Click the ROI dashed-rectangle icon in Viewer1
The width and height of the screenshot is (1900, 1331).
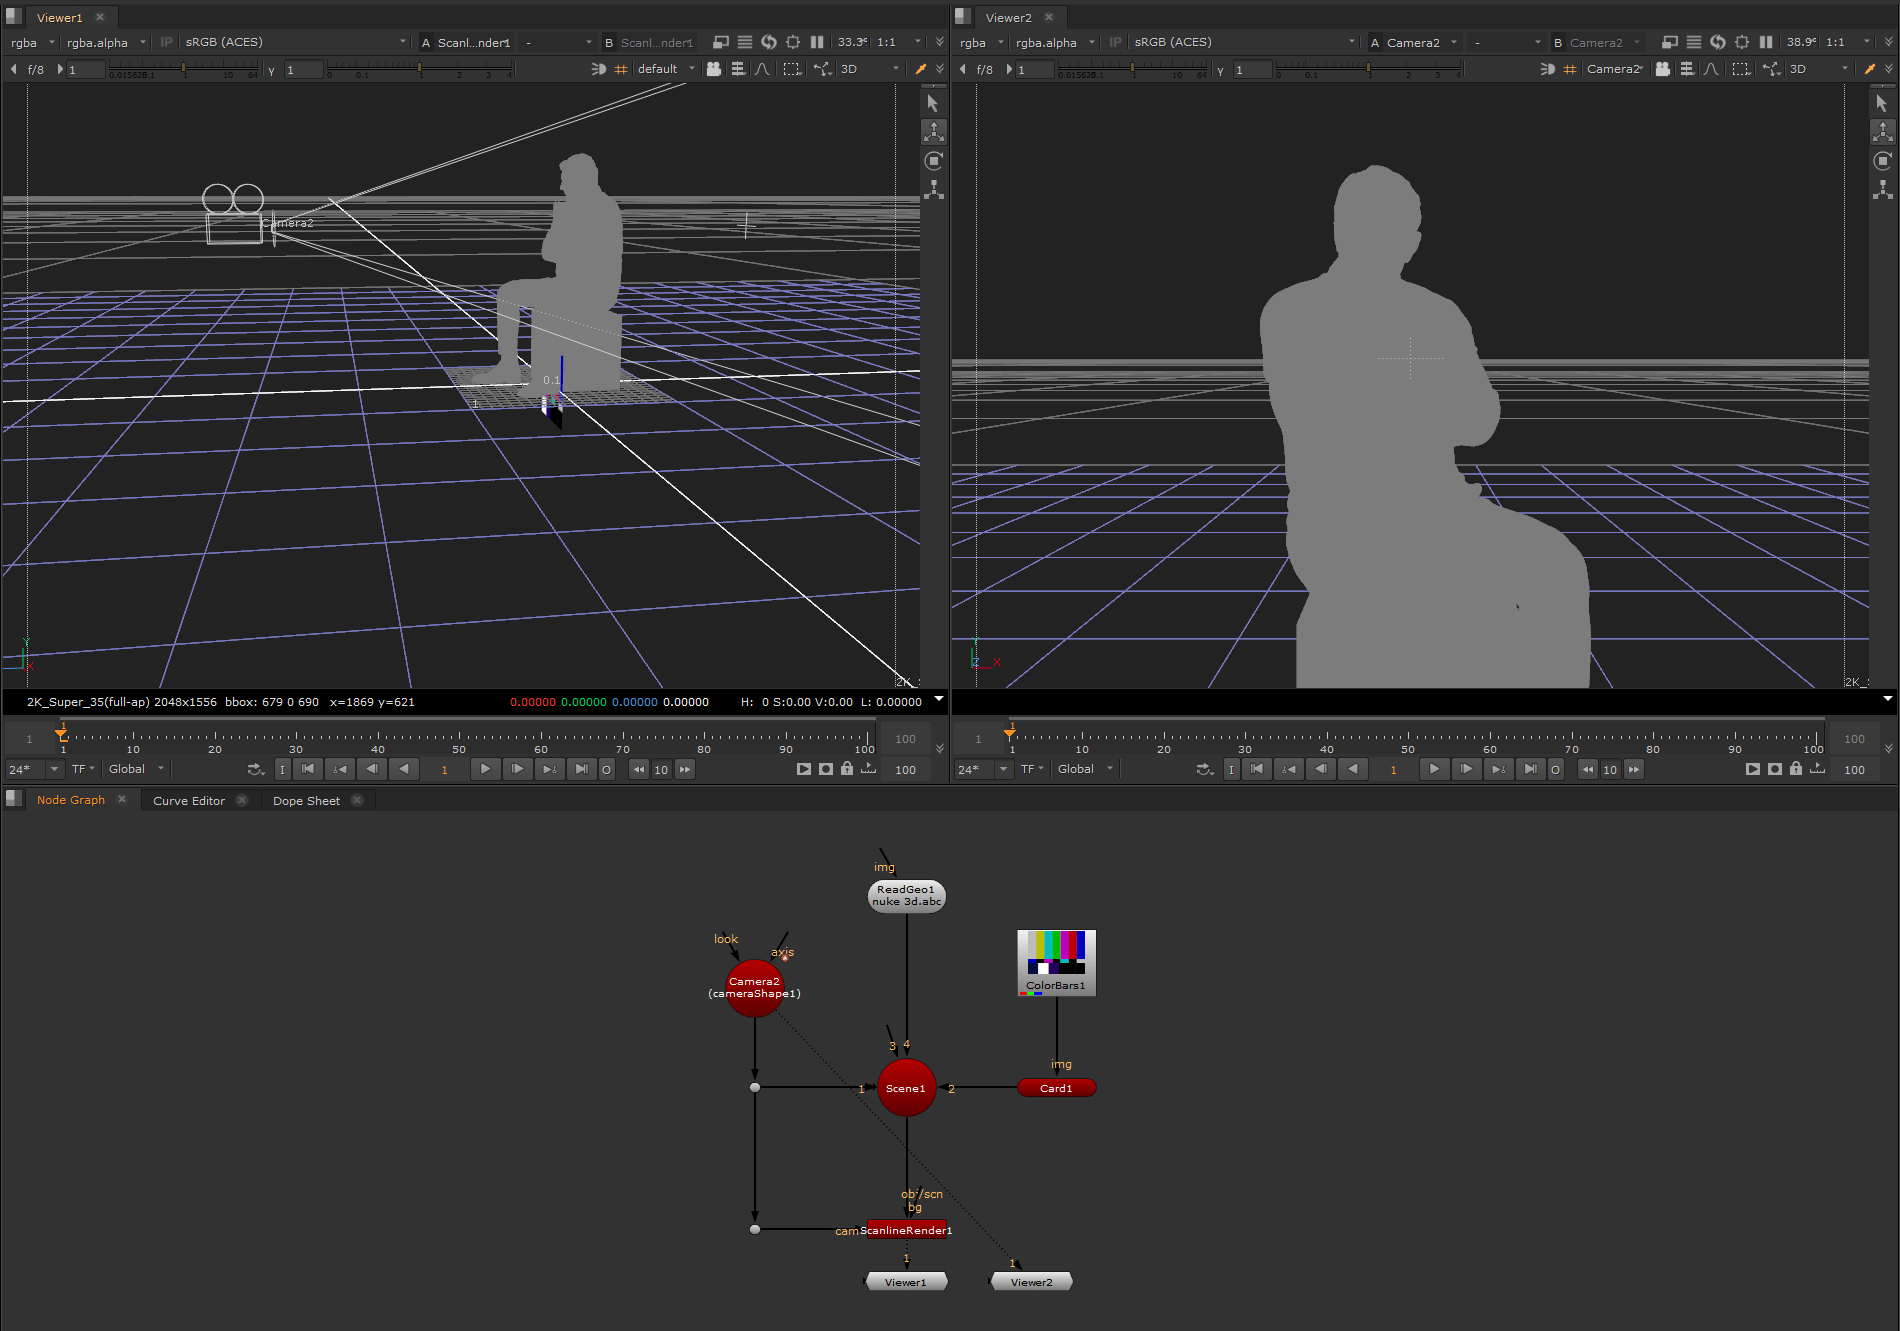(791, 69)
